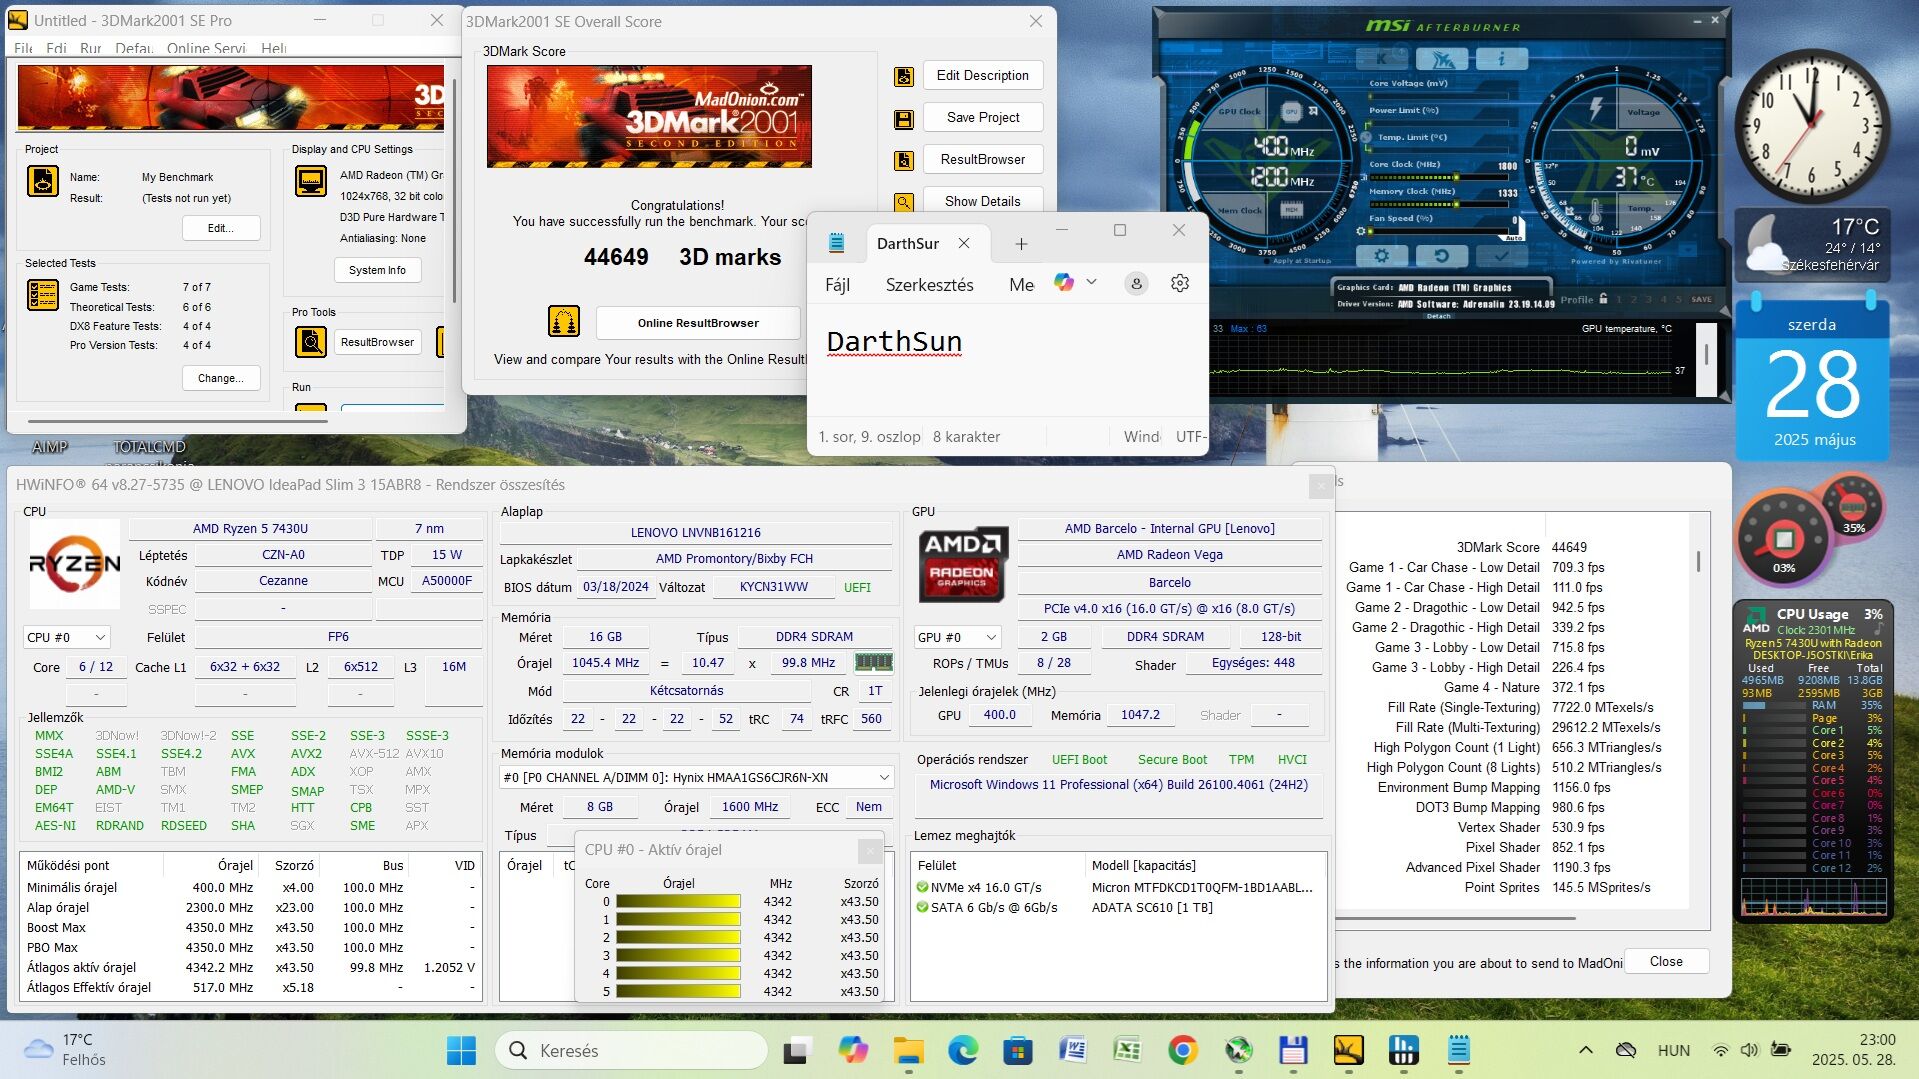Toggle the fan speed Auto mode in Afterburner
Screen dimensions: 1919x1079
(1514, 237)
